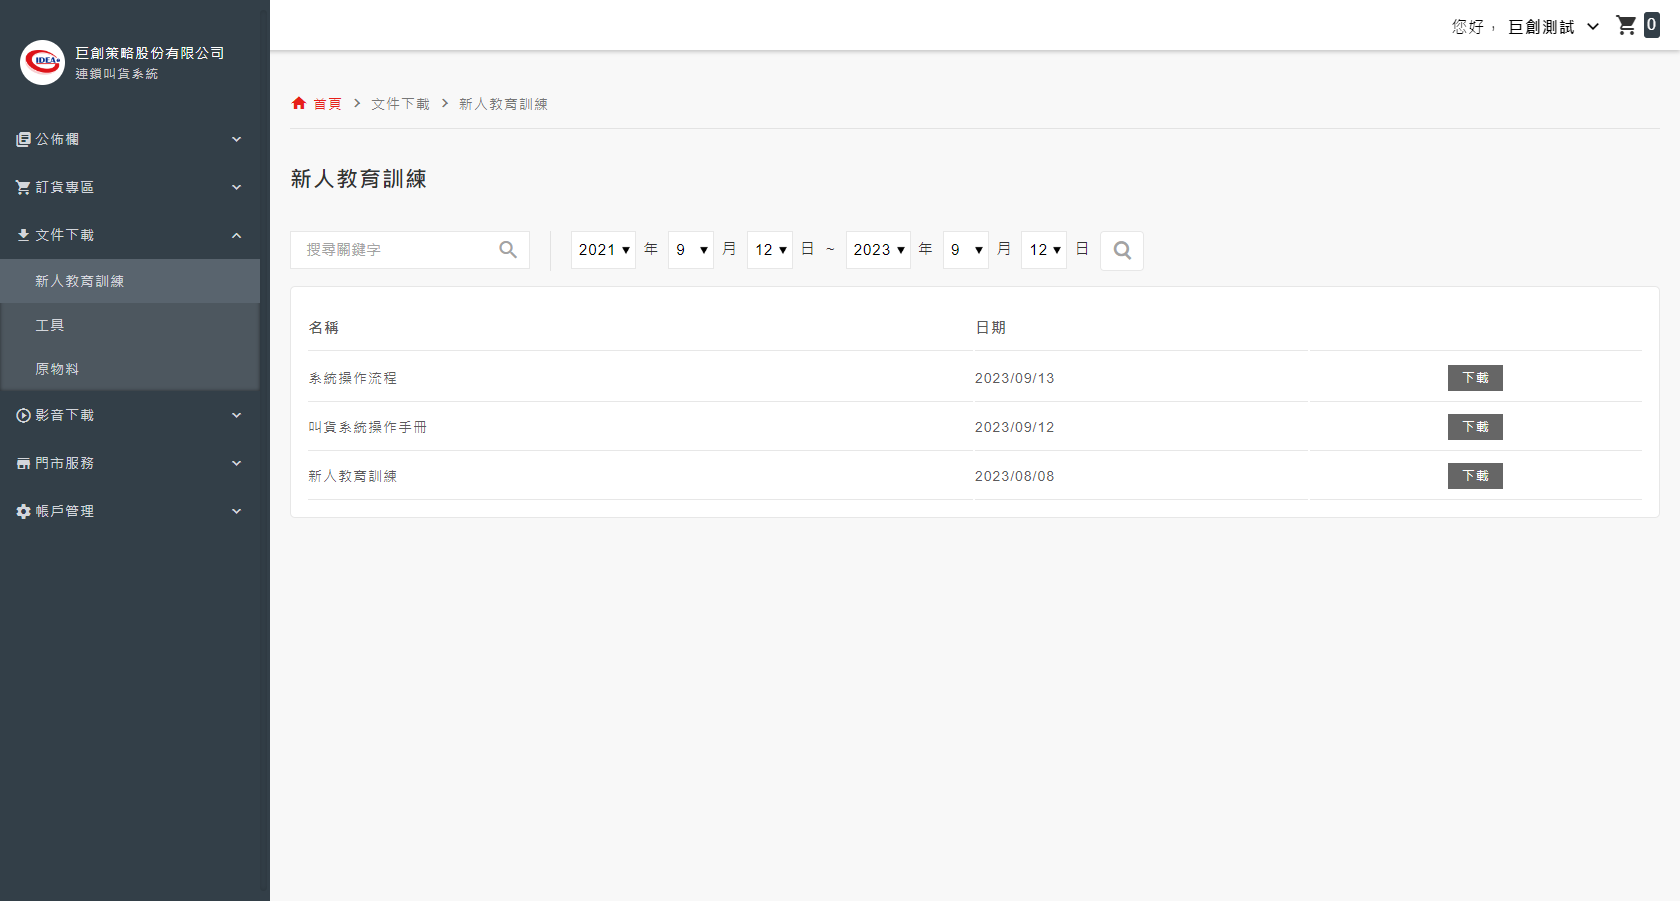Click the 訂貨專區 cart icon in sidebar
The width and height of the screenshot is (1680, 901).
tap(23, 187)
